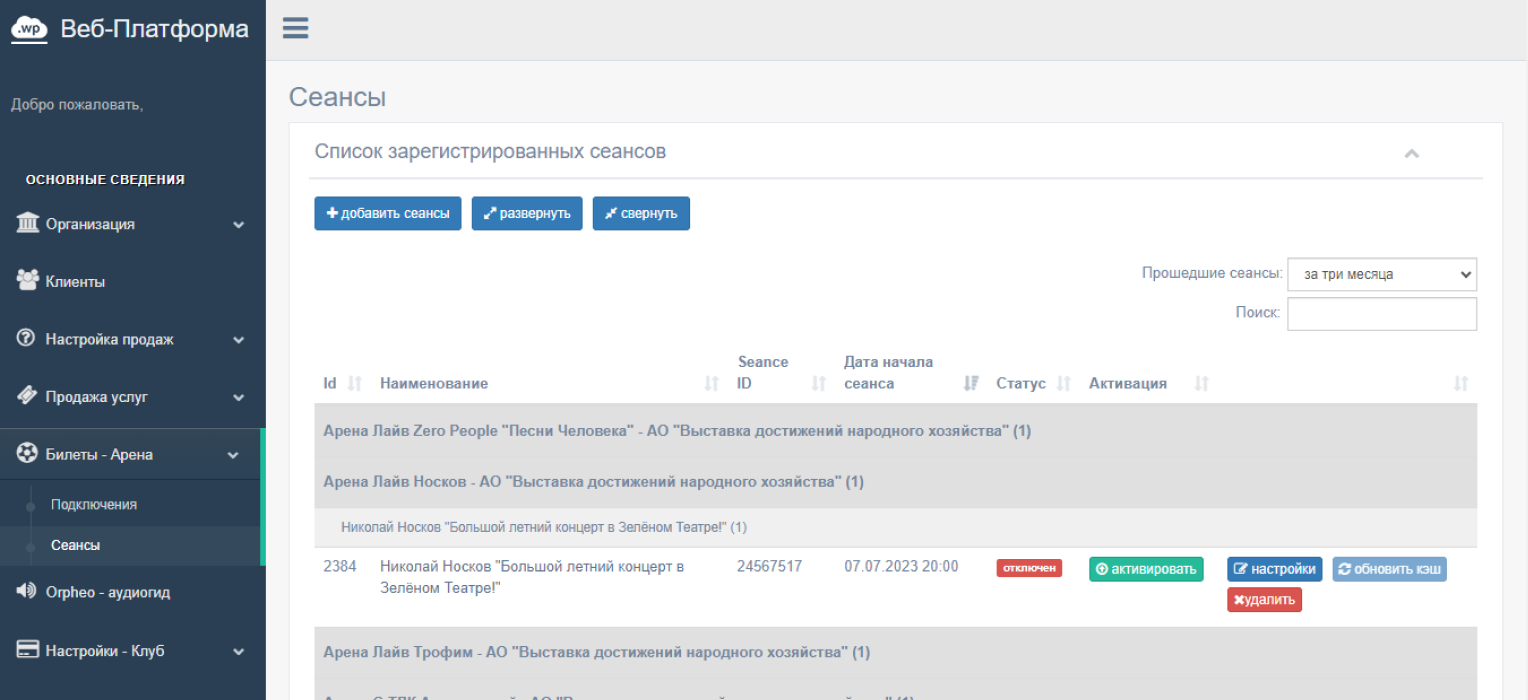Click отключен status badge
1528x700 pixels.
pyautogui.click(x=1029, y=568)
